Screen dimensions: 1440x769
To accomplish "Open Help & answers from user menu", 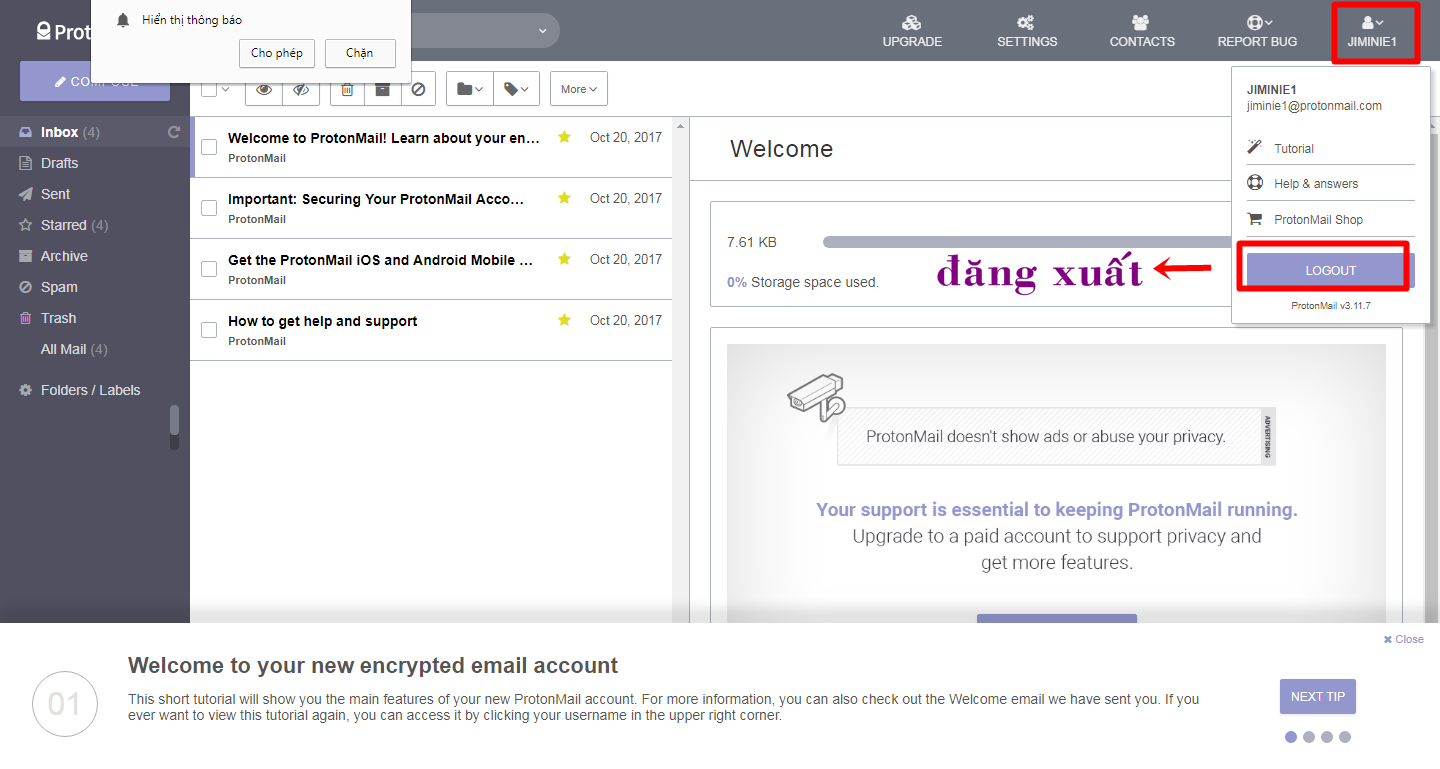I will point(1330,183).
